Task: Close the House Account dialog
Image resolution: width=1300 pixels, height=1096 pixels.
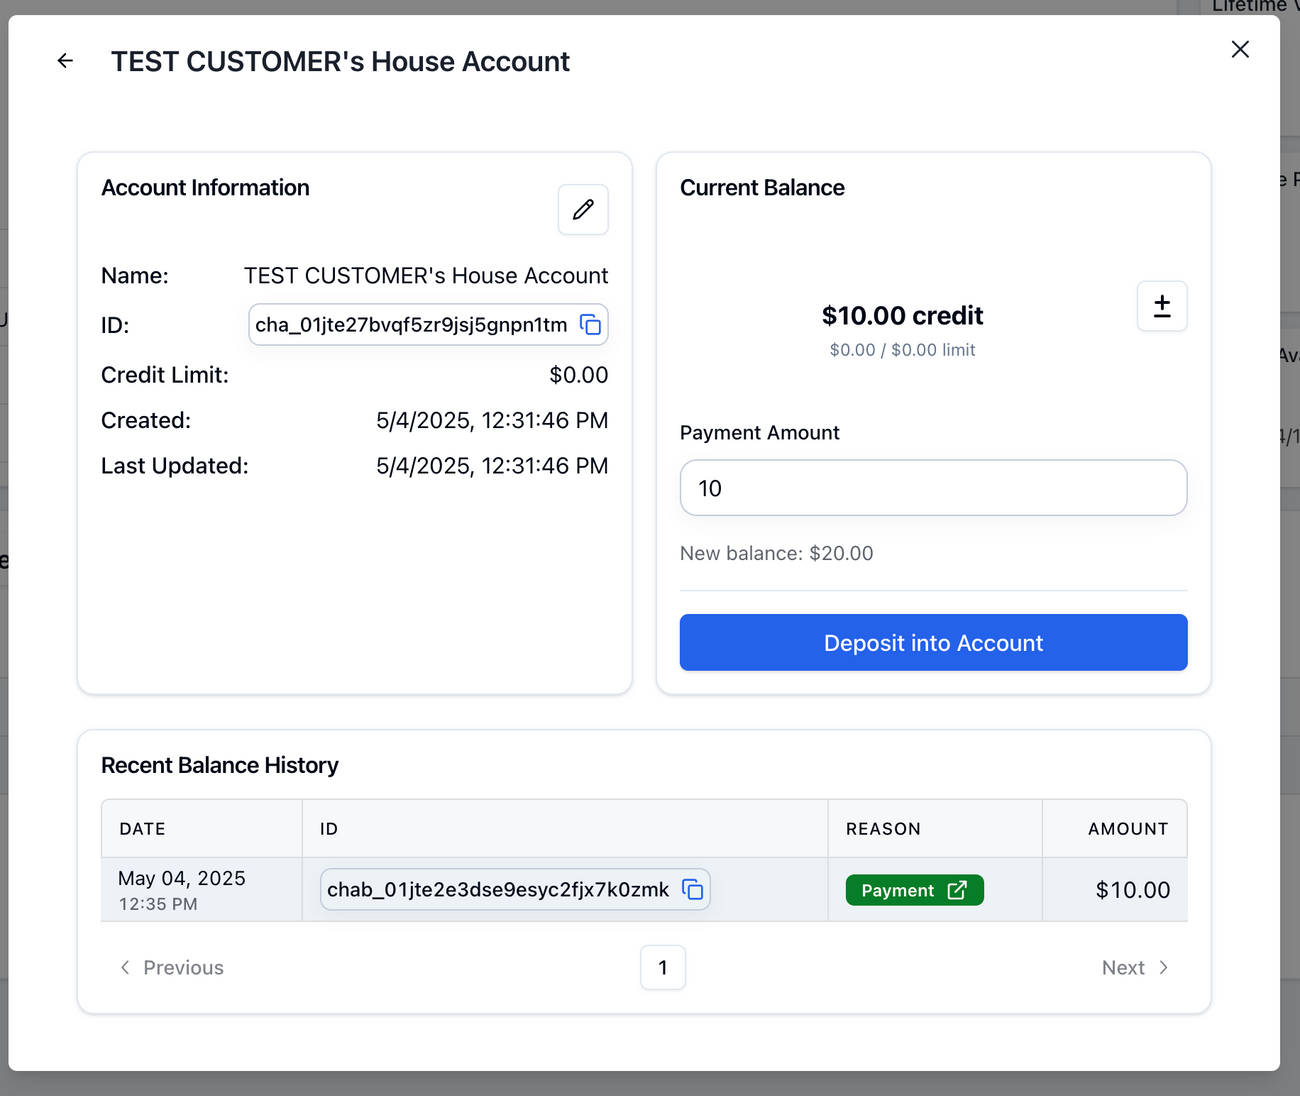Action: pos(1240,49)
